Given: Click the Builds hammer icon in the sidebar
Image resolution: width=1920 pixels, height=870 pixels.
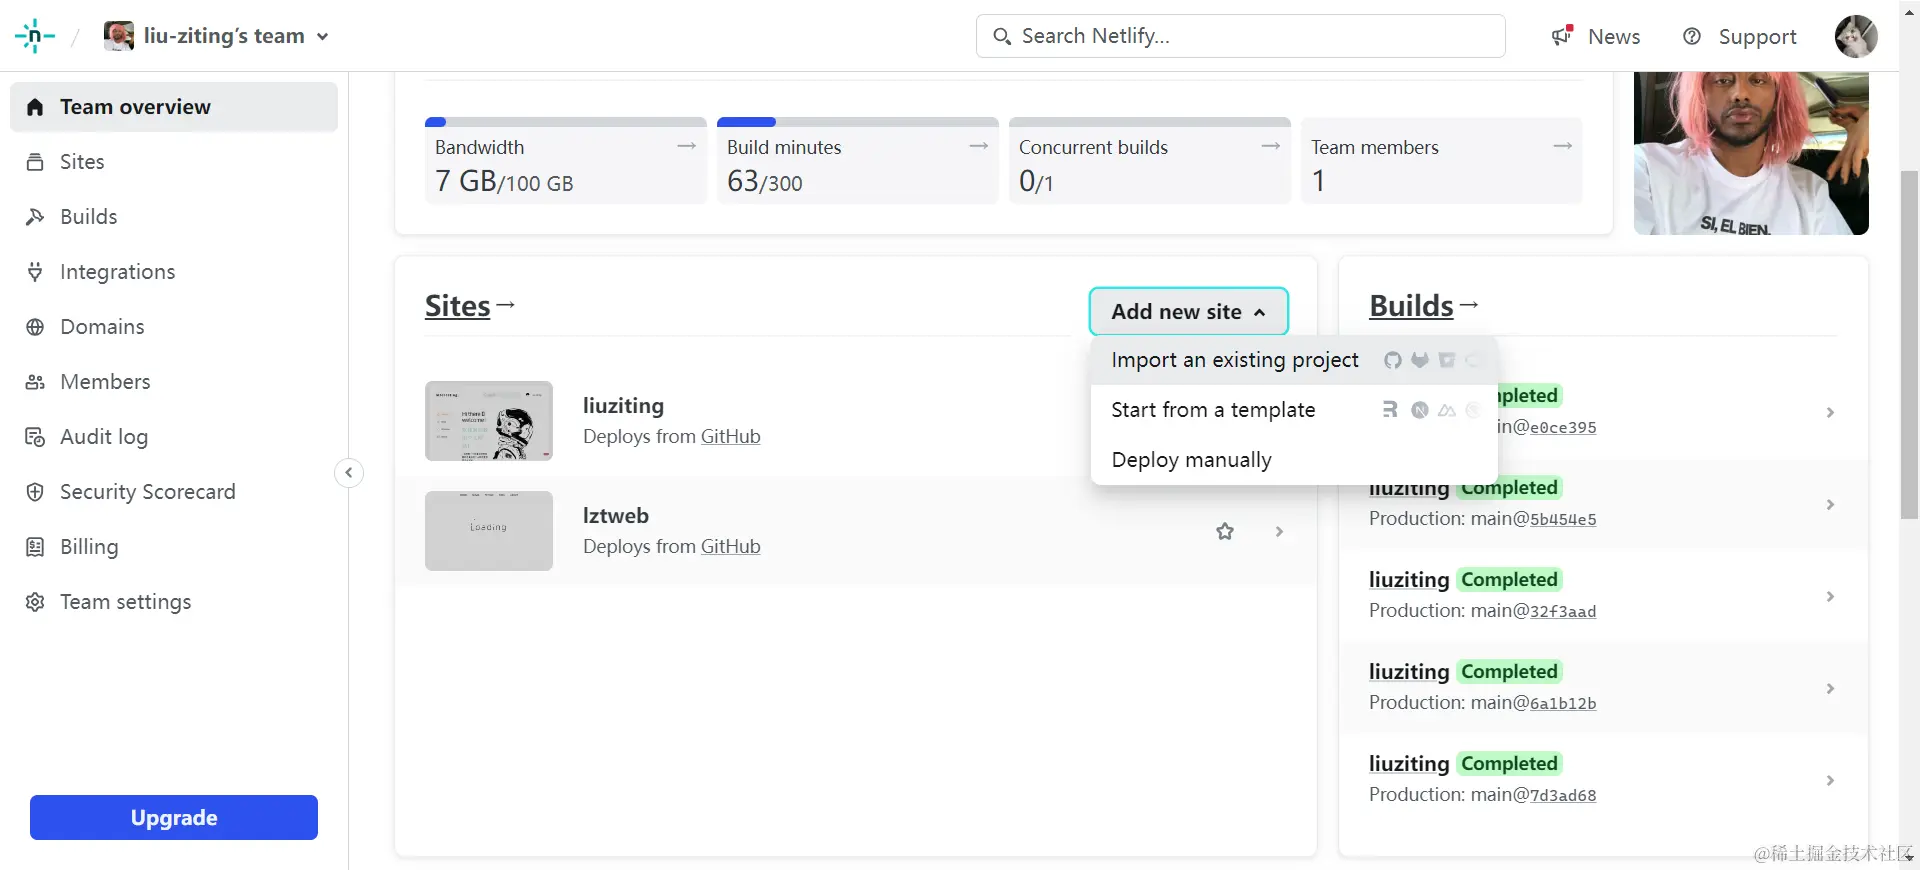Looking at the screenshot, I should point(35,217).
